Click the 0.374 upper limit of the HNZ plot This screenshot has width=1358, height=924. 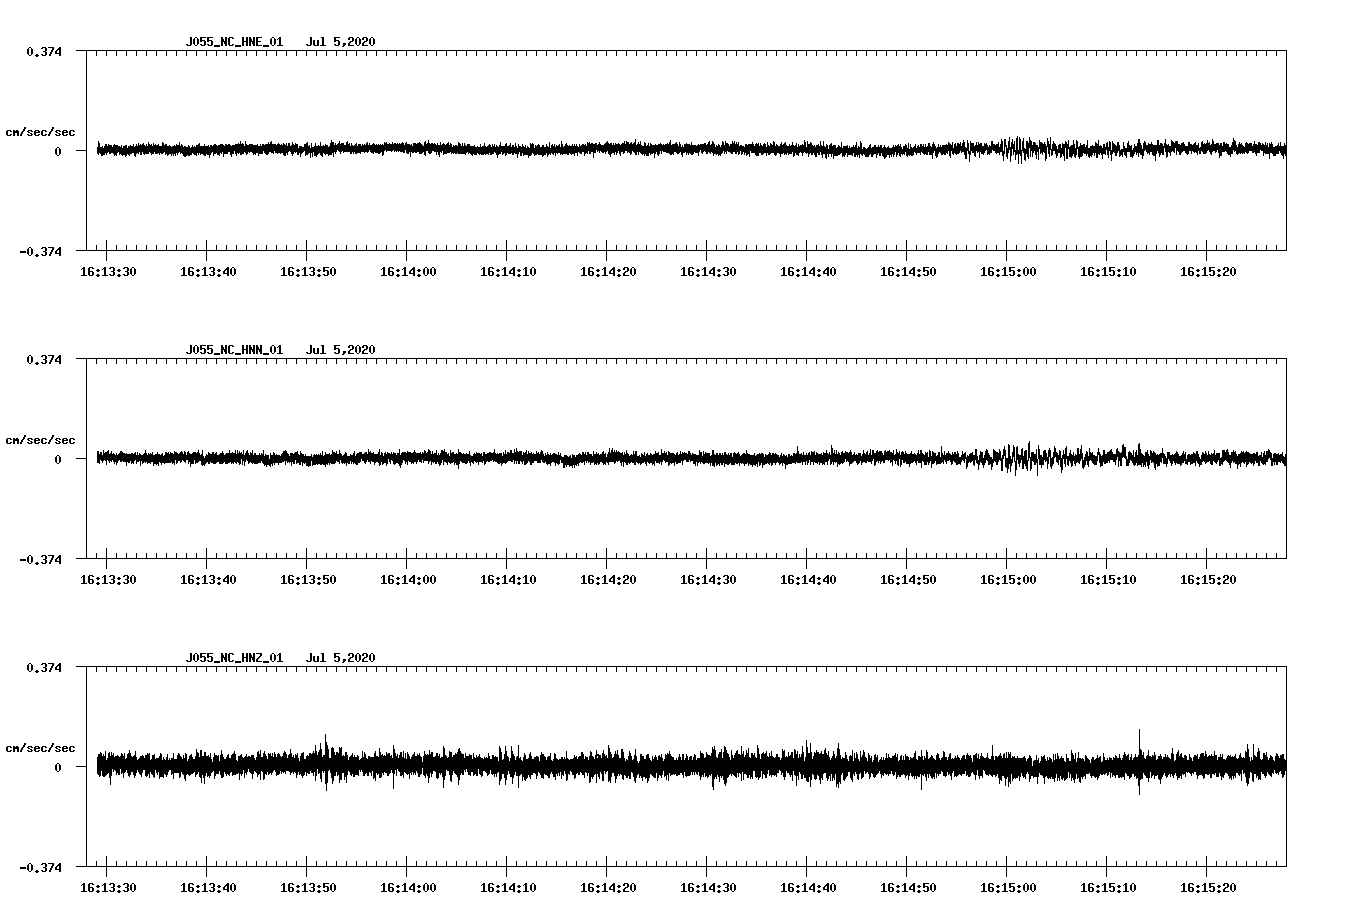[x=43, y=667]
